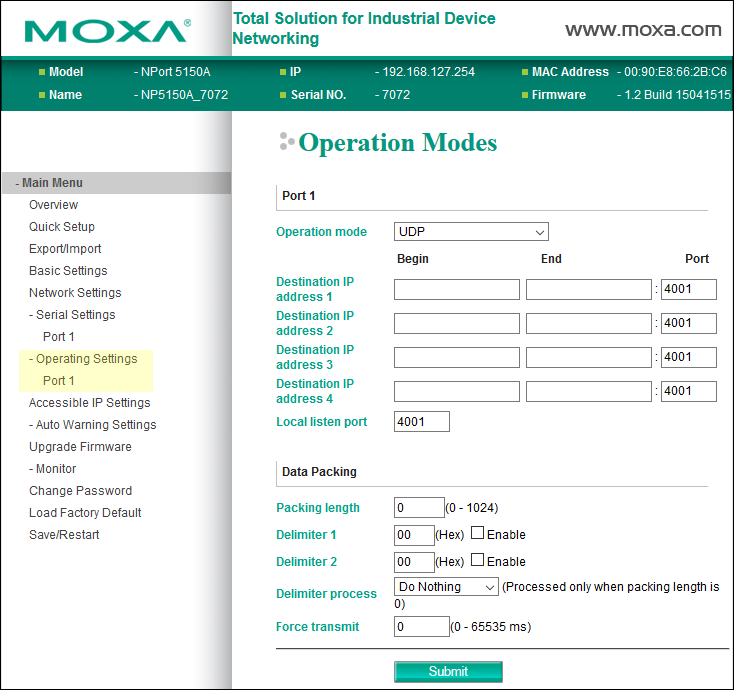
Task: Collapse the Operating Settings menu group
Action: 86,359
